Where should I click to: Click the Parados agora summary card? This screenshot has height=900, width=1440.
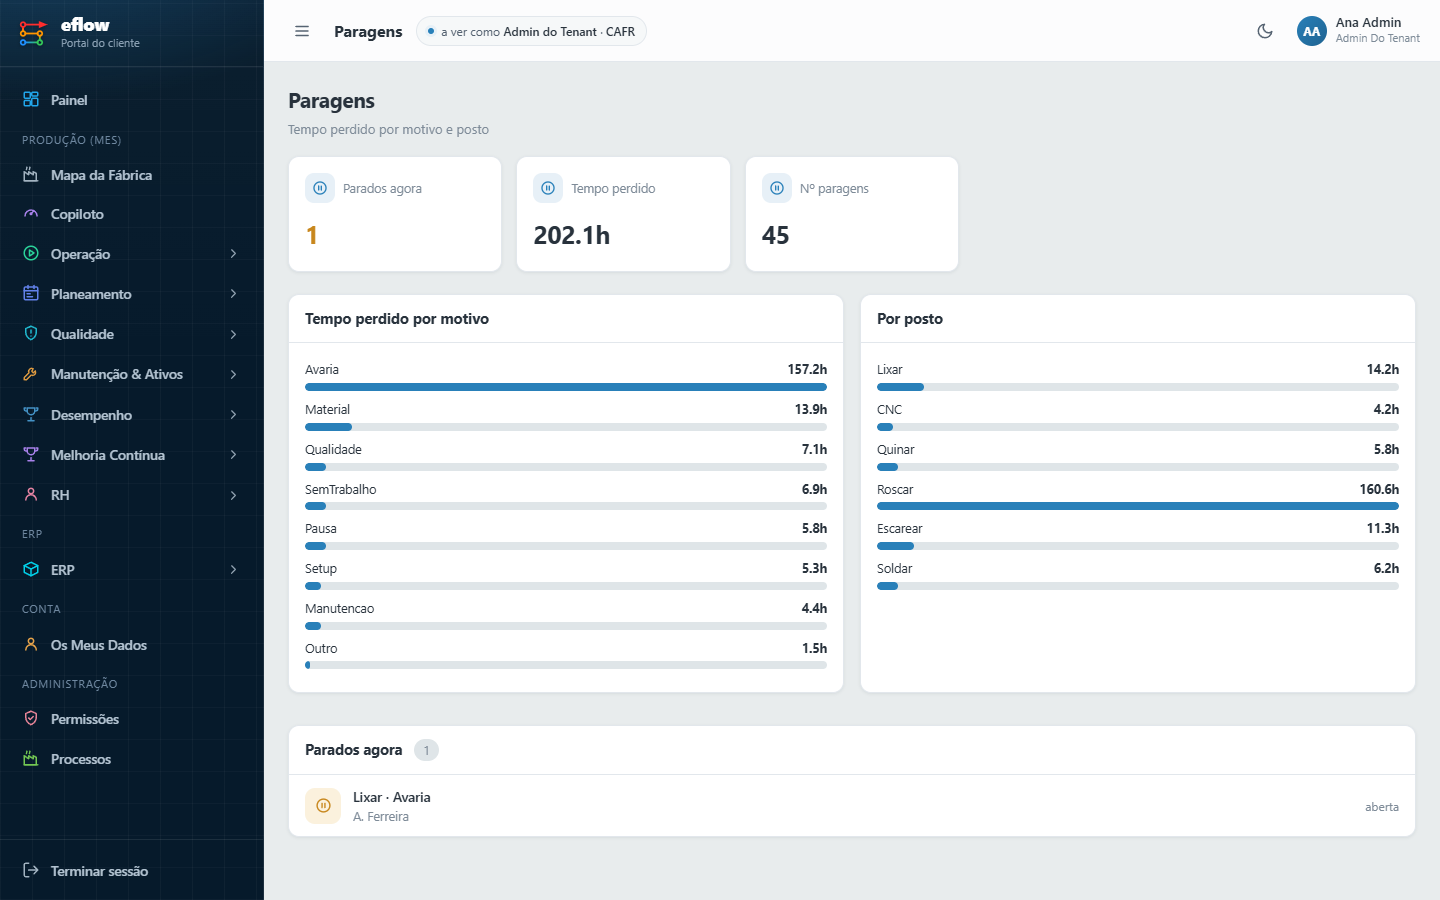[x=395, y=214]
